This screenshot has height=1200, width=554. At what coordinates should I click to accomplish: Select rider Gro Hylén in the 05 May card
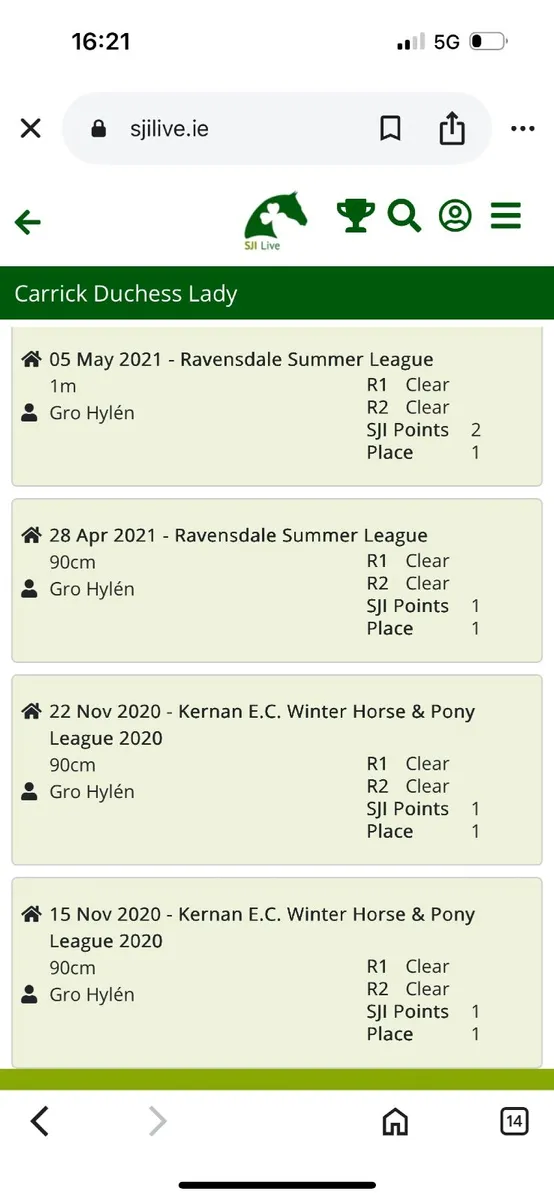(x=91, y=413)
